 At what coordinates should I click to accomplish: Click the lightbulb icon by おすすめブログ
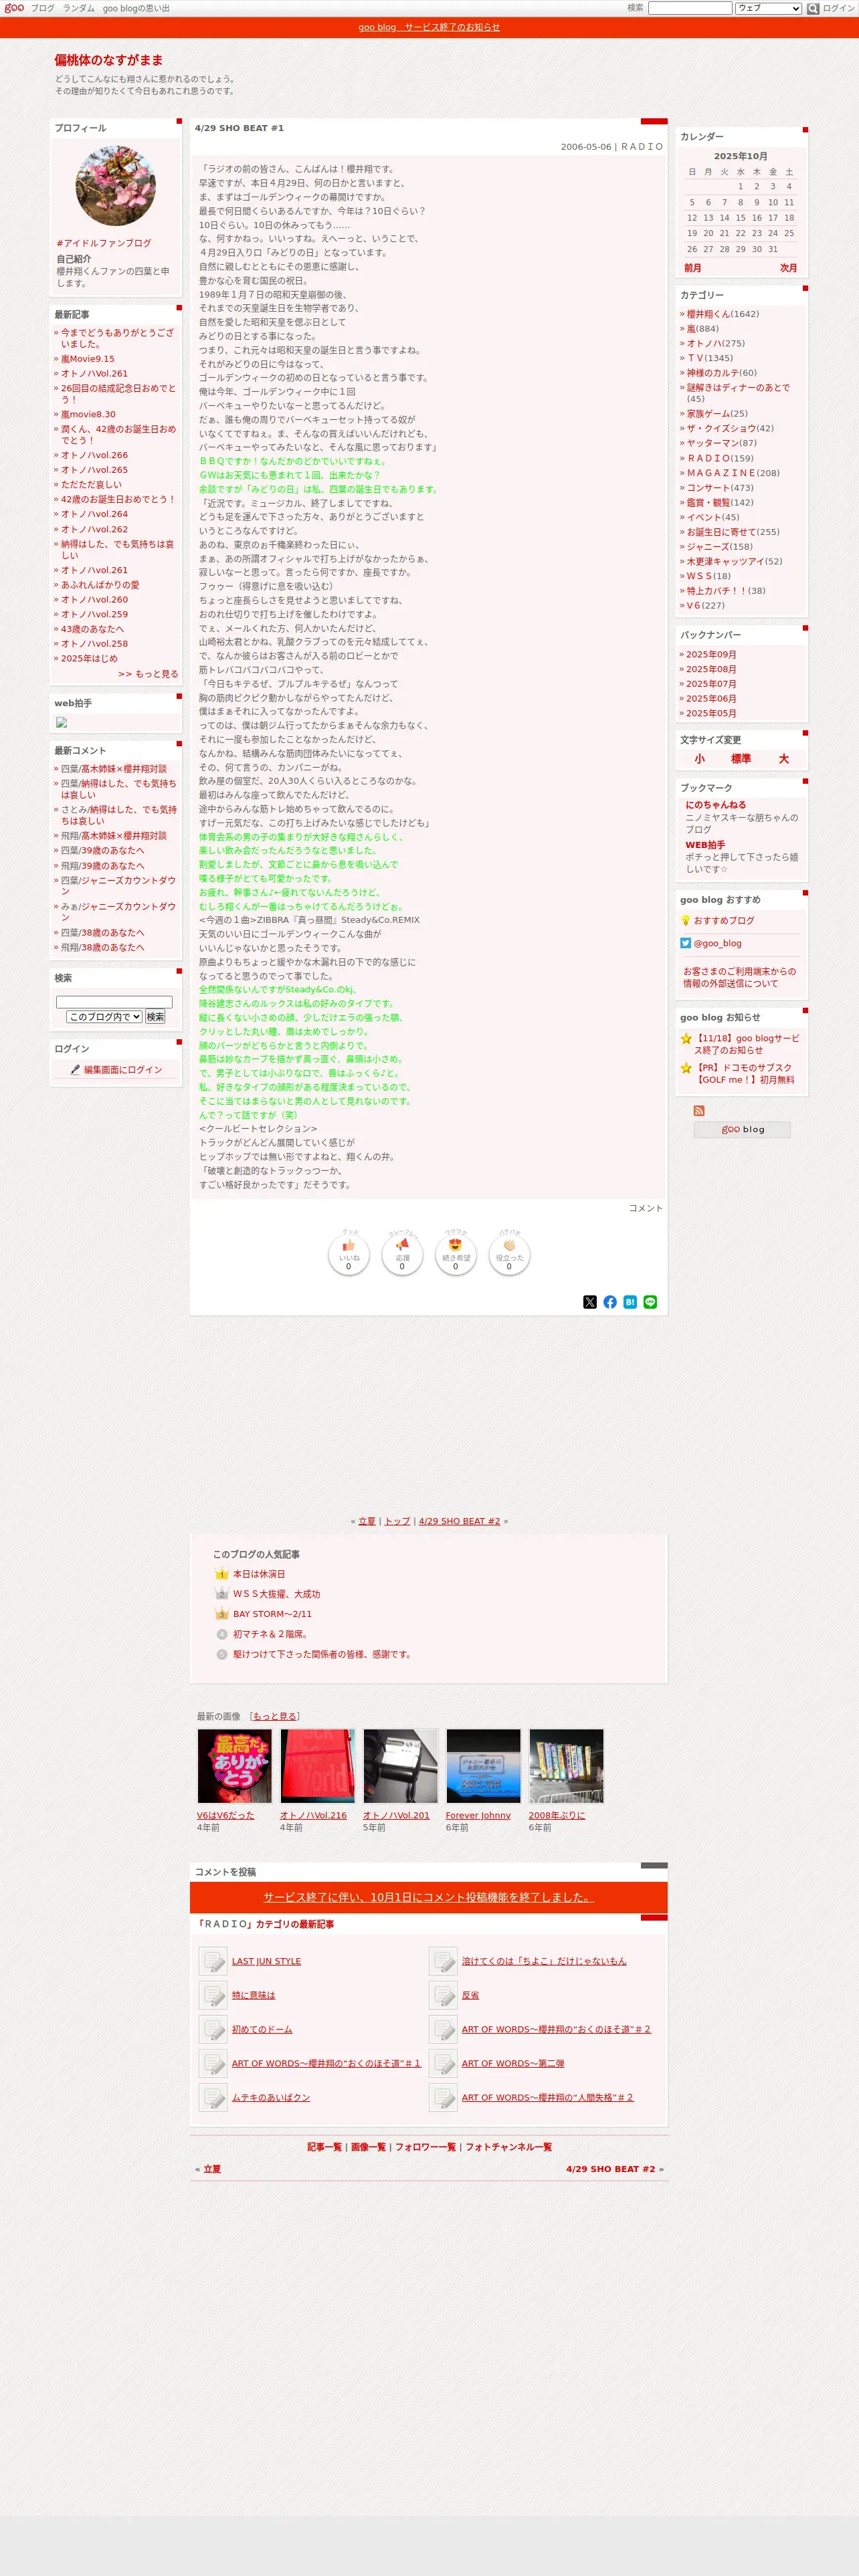(686, 920)
